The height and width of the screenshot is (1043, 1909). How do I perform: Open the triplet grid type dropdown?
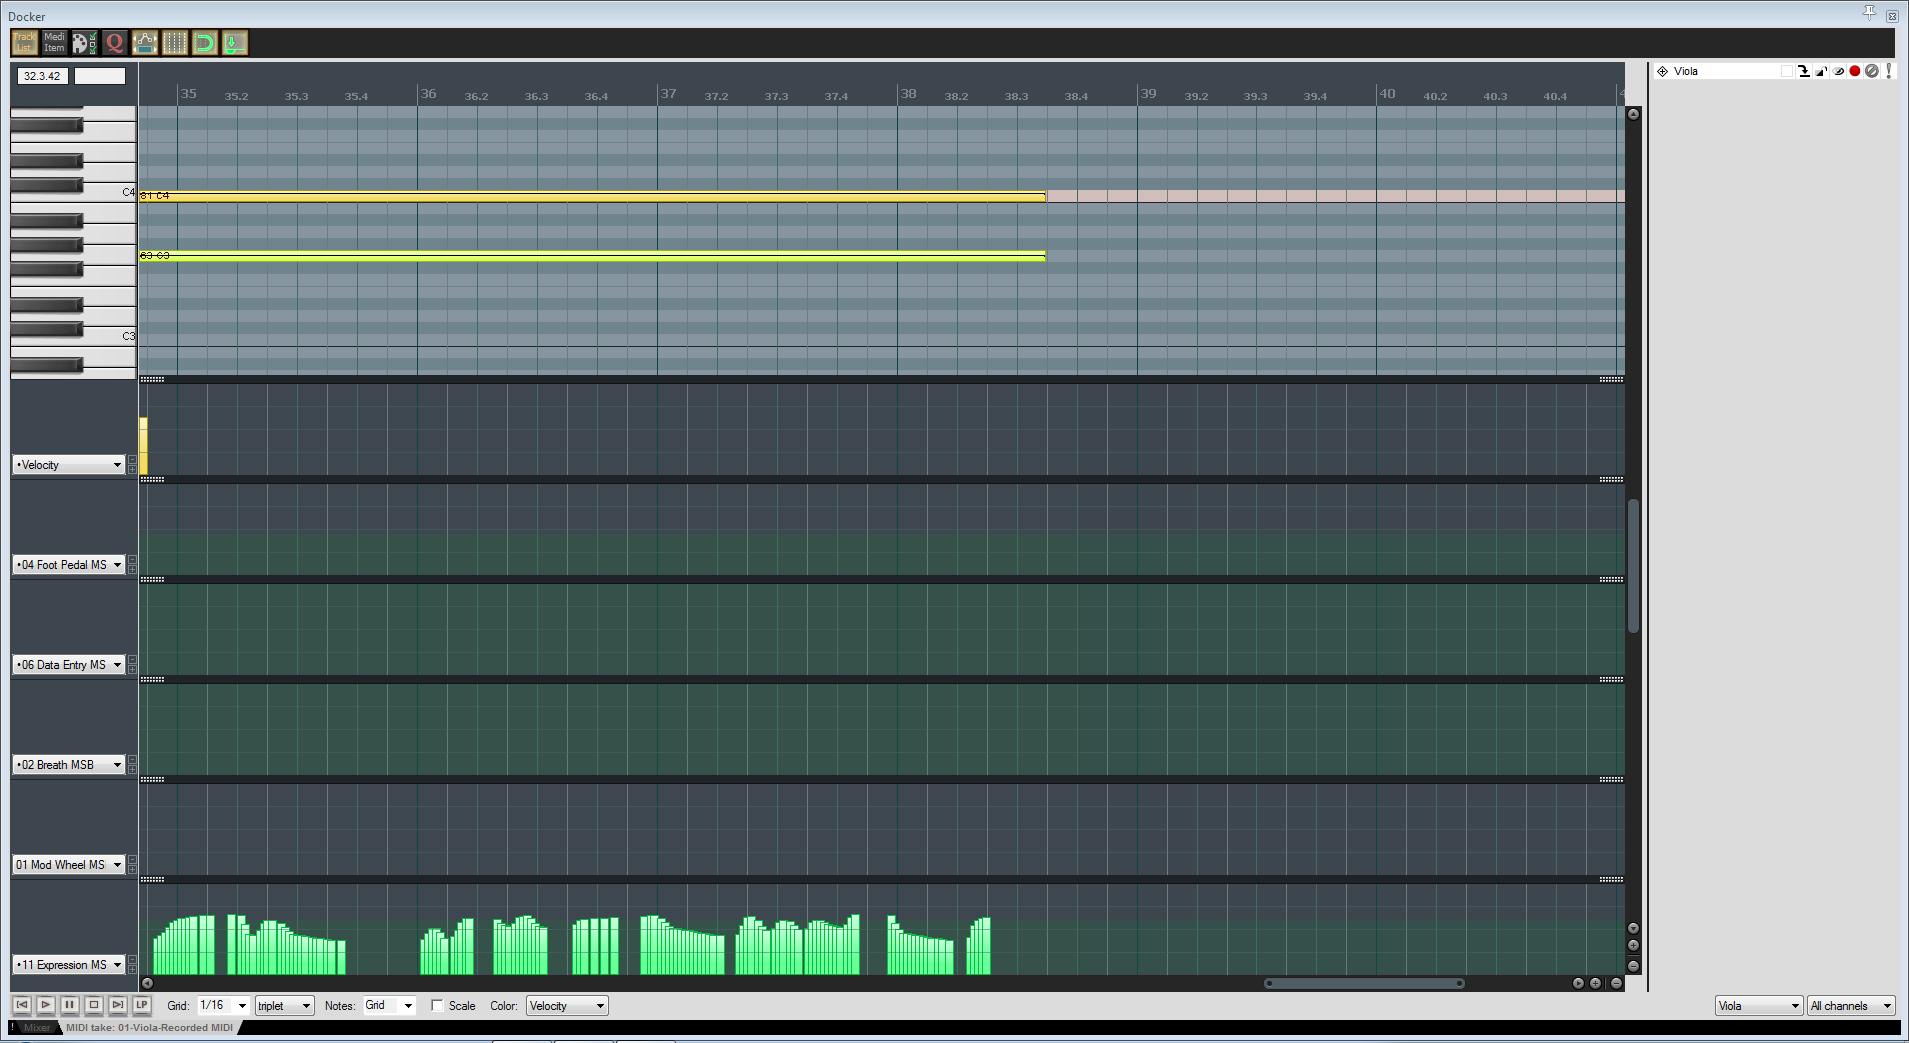click(285, 1006)
